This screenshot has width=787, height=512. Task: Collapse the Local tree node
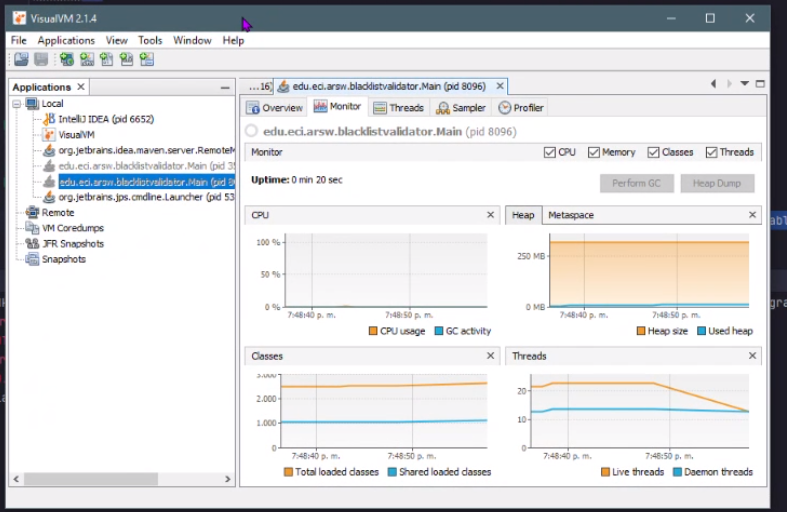pyautogui.click(x=17, y=103)
